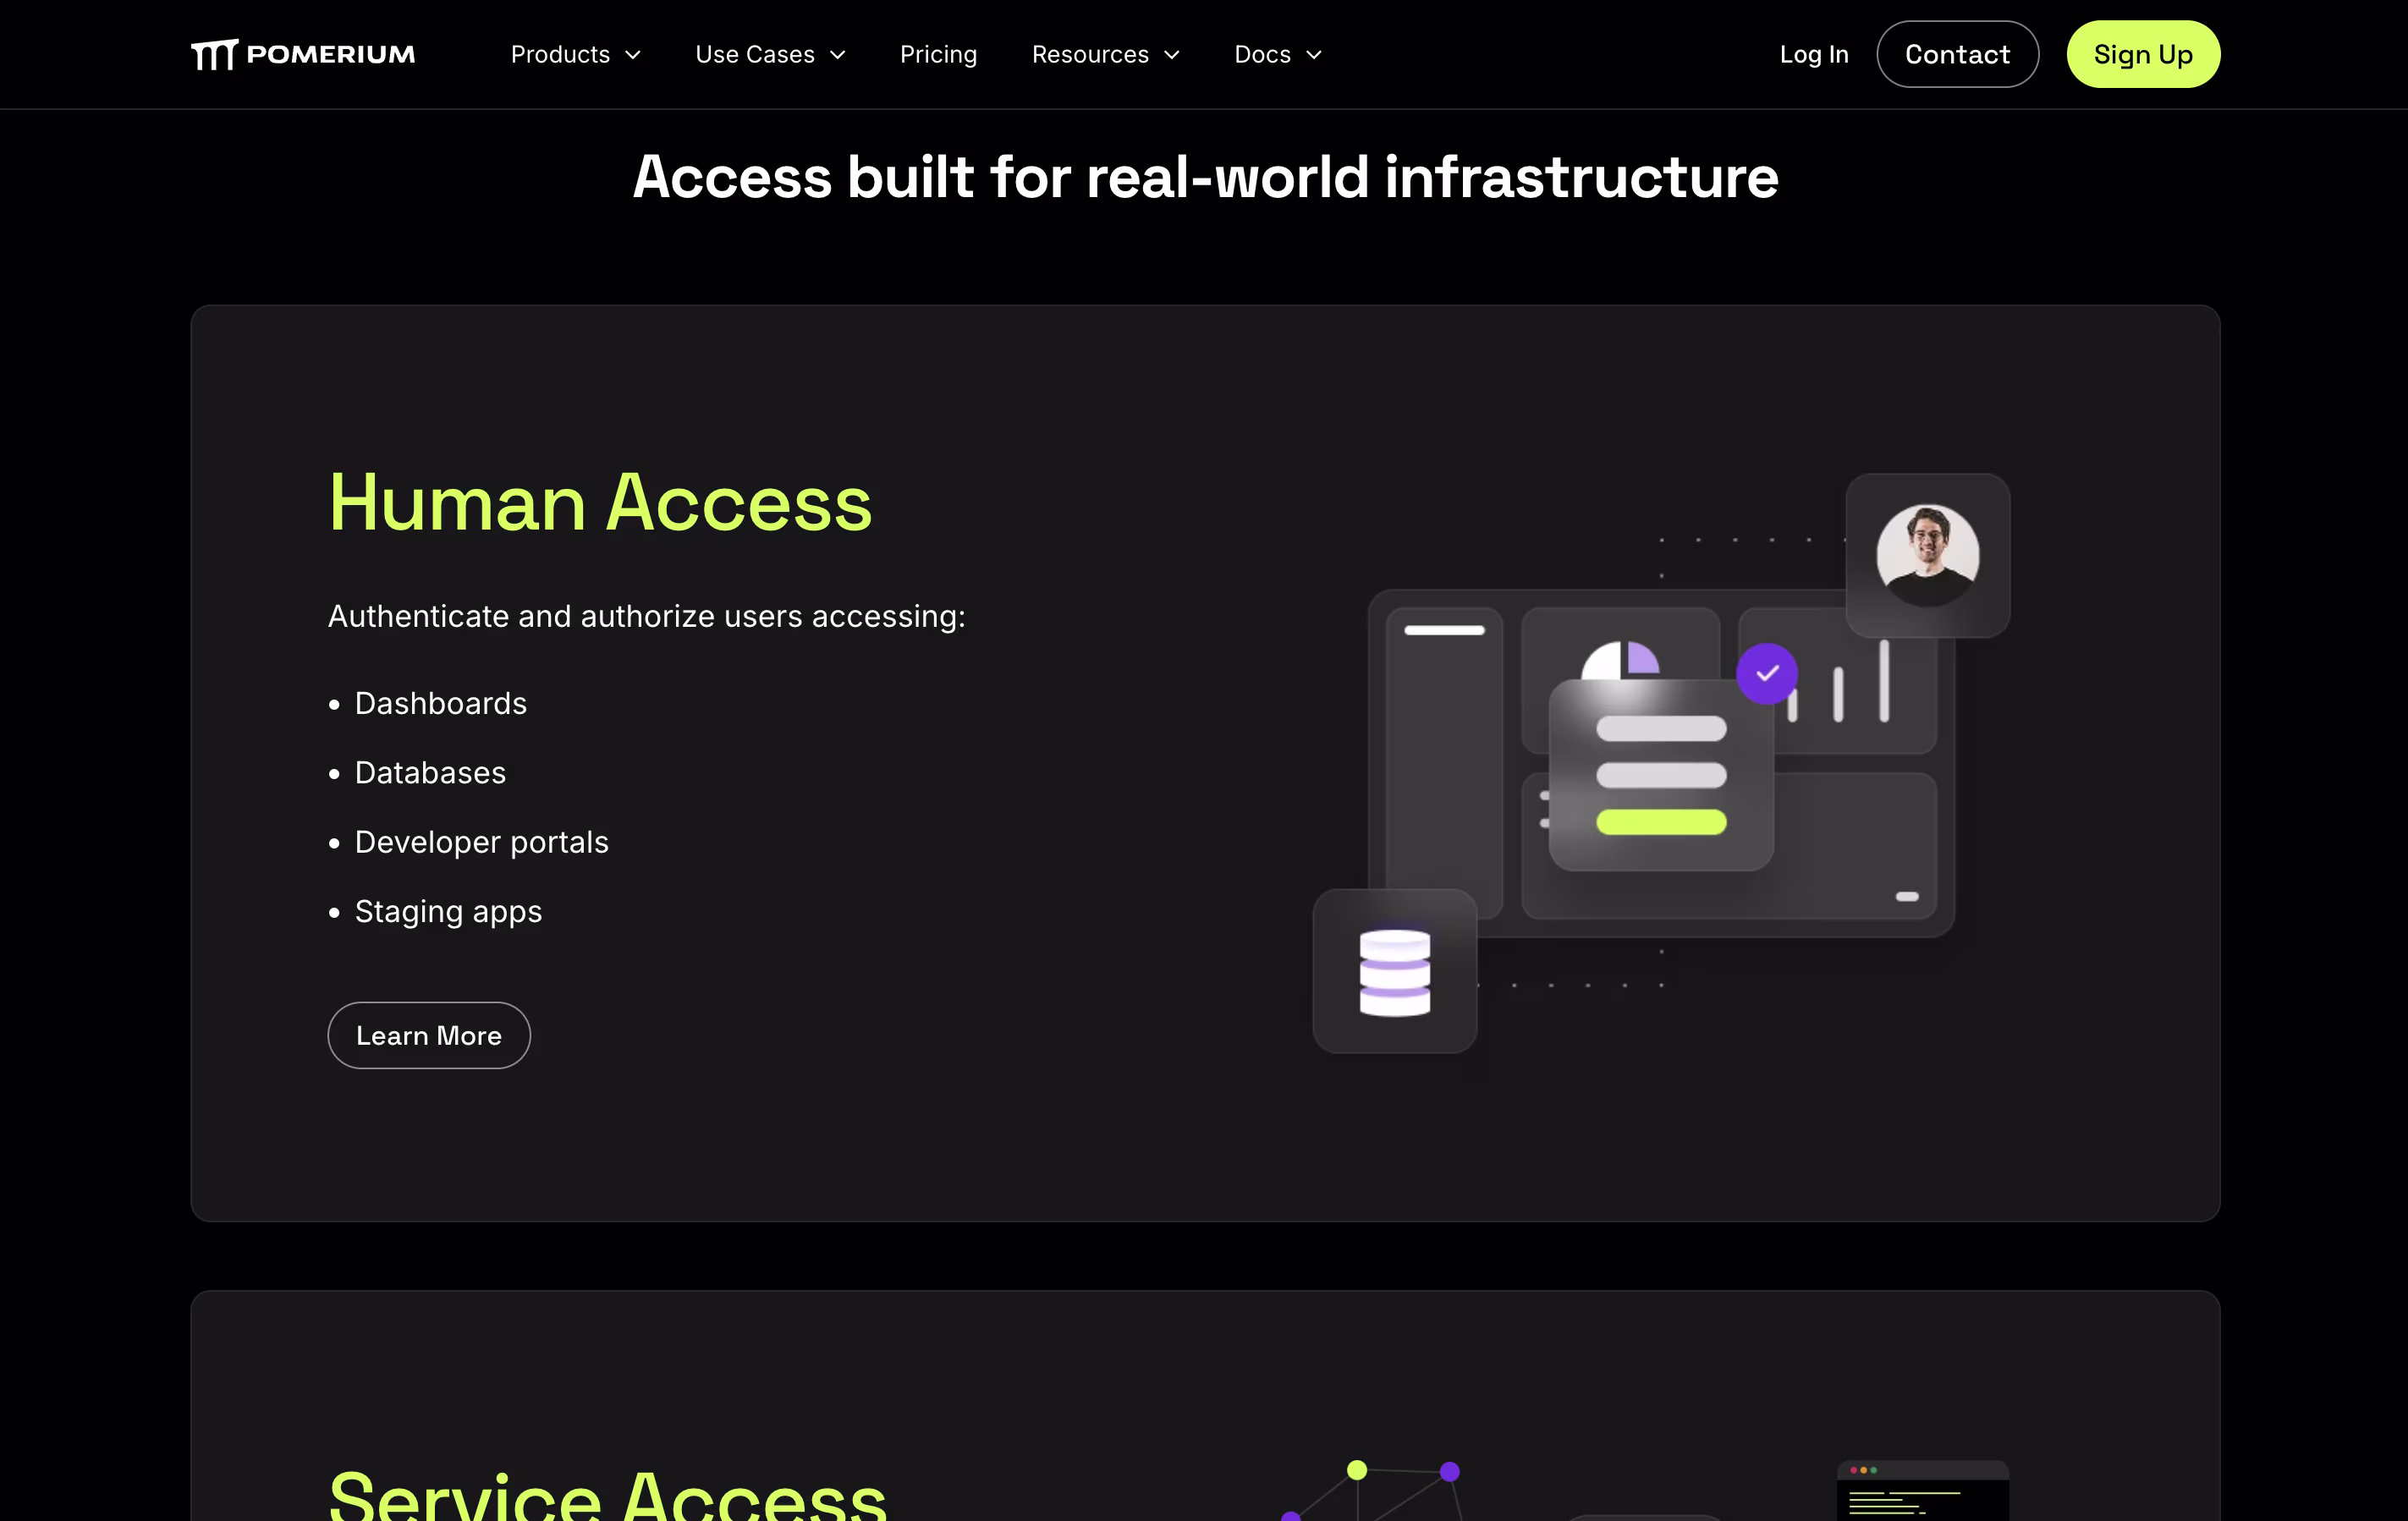This screenshot has height=1521, width=2408.
Task: Click the user avatar photo
Action: 1927,555
